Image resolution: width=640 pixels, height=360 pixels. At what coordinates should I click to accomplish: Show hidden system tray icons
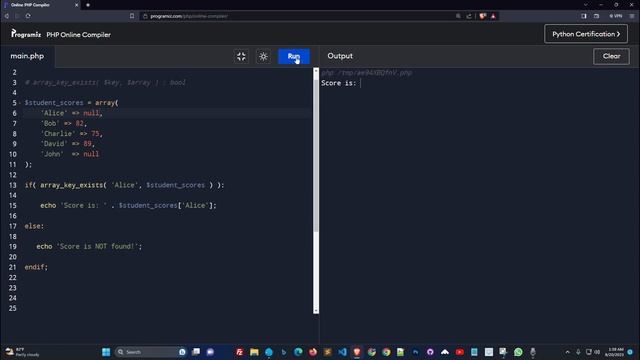[x=567, y=352]
